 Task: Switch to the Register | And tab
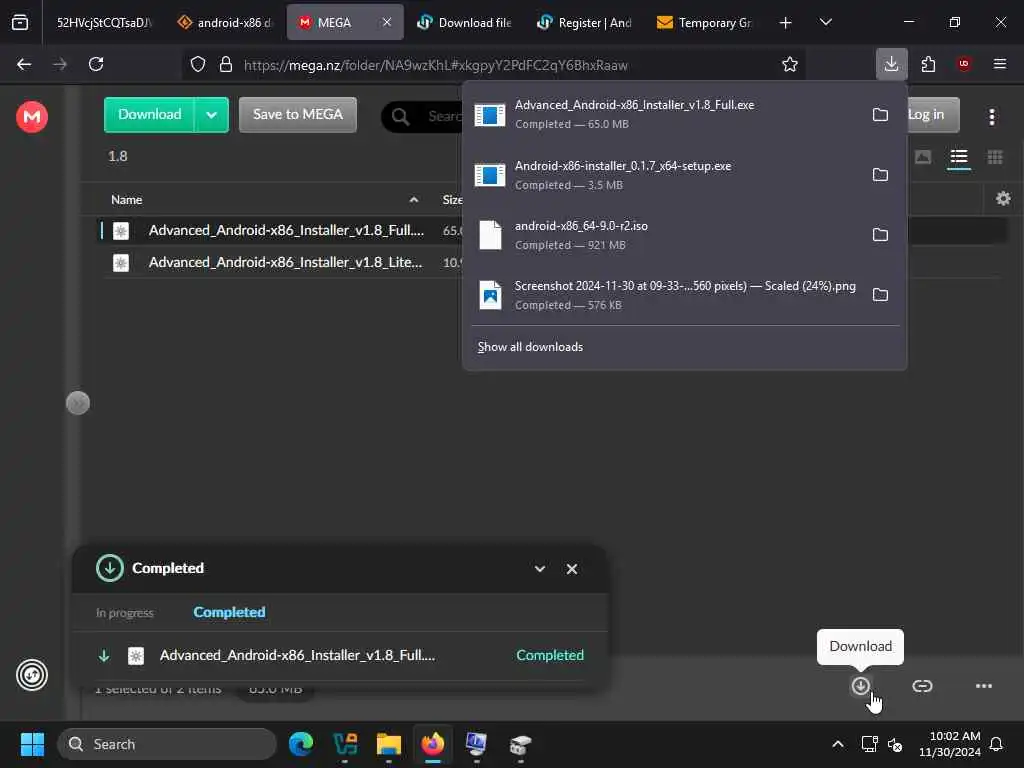(x=585, y=23)
